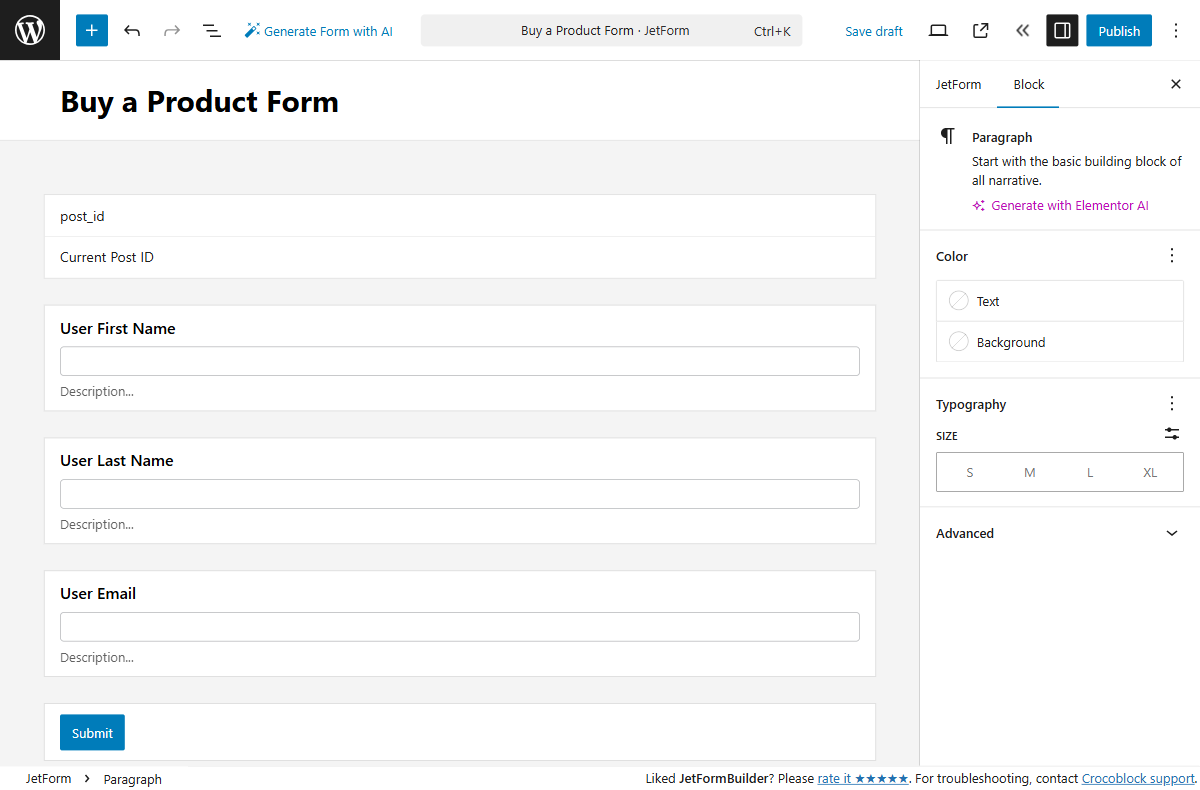Viewport: 1200px width, 790px height.
Task: Click the User First Name input field
Action: [460, 361]
